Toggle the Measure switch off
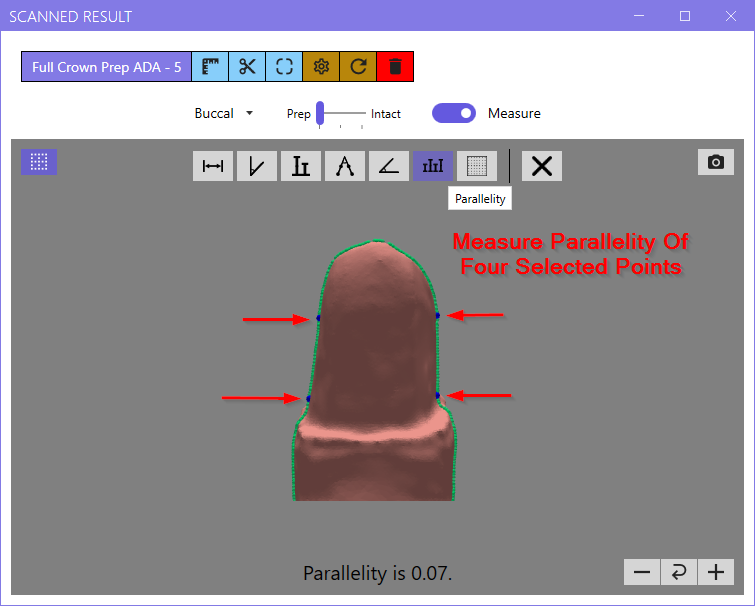 pyautogui.click(x=454, y=113)
